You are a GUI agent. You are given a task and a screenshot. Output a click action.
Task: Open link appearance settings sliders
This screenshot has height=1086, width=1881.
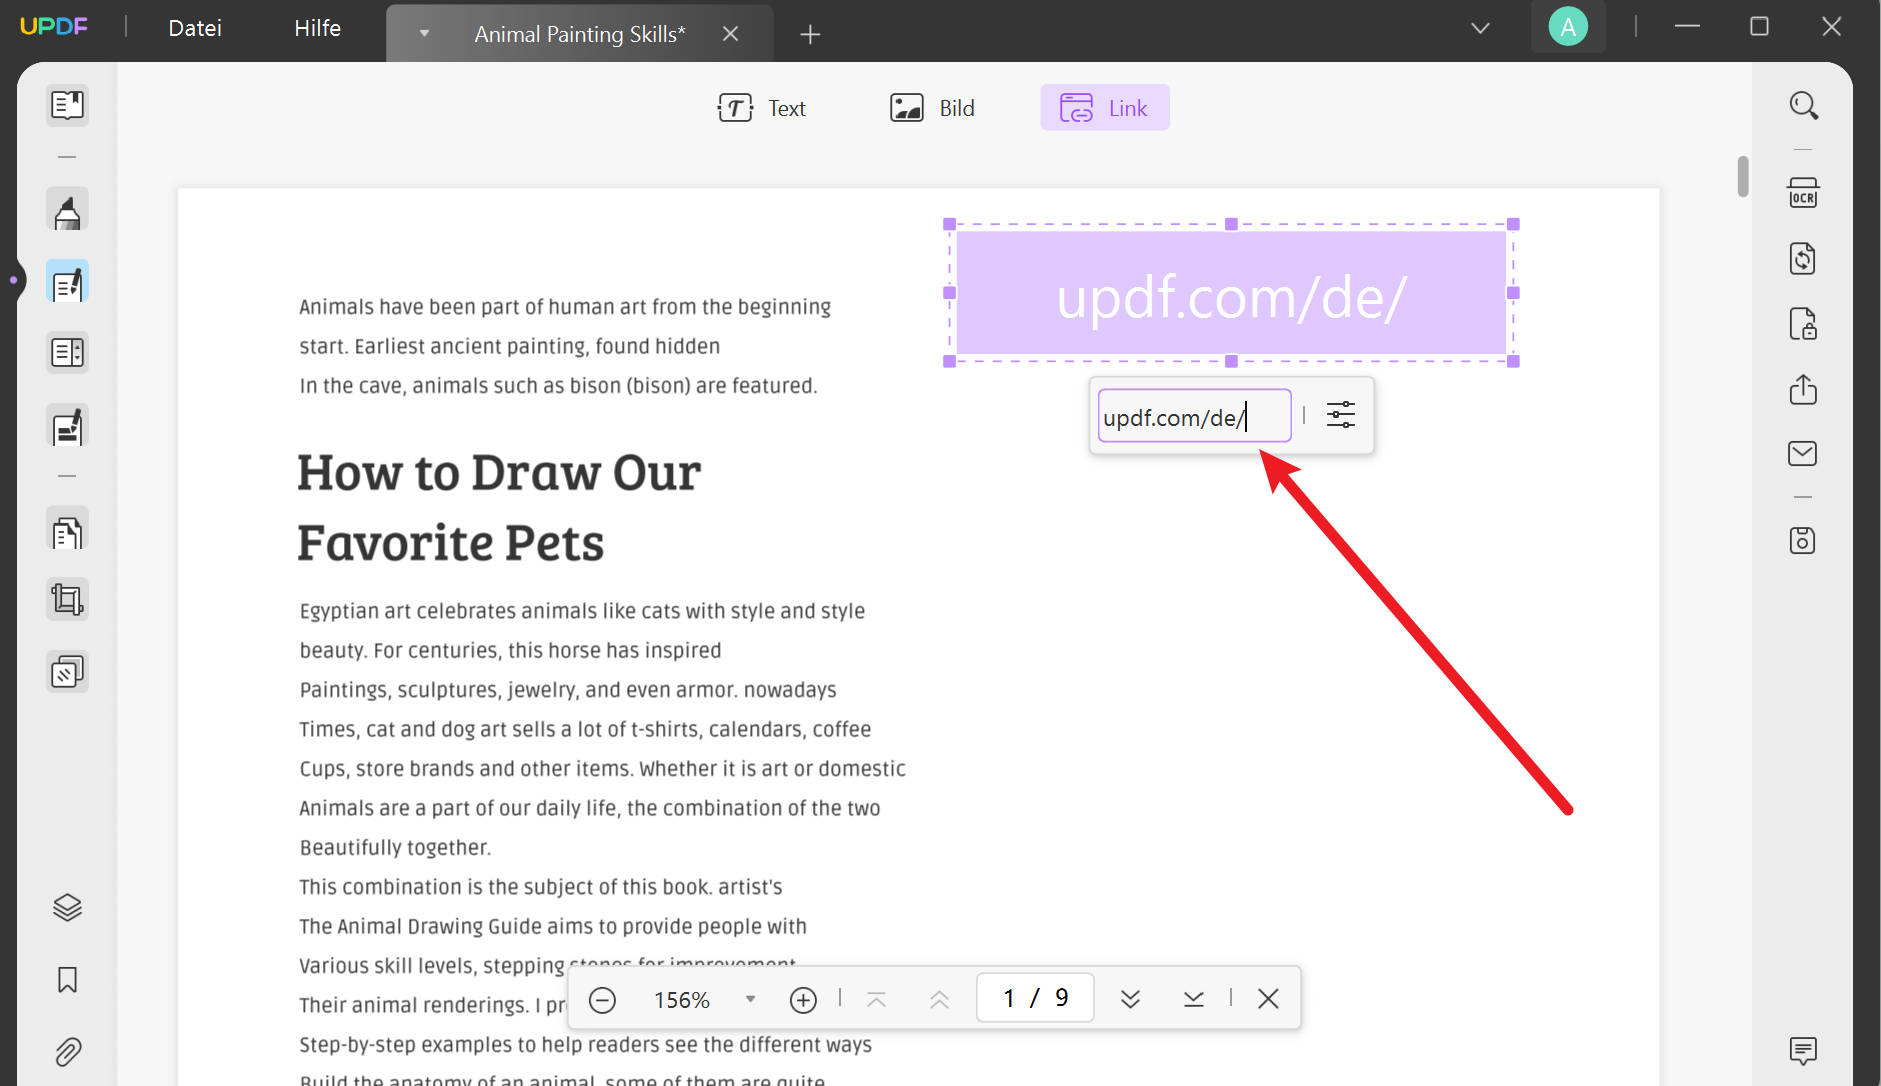1340,415
